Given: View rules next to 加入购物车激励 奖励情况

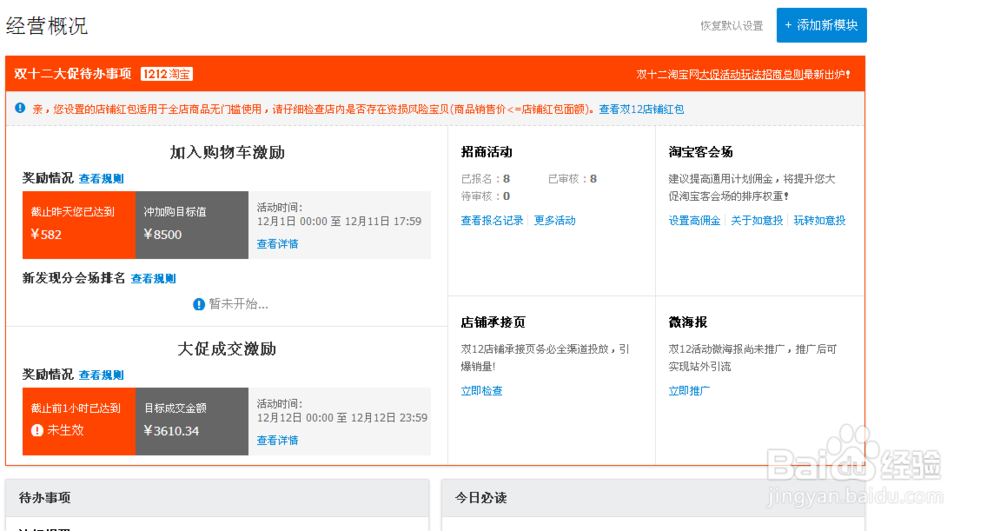Looking at the screenshot, I should tap(101, 178).
